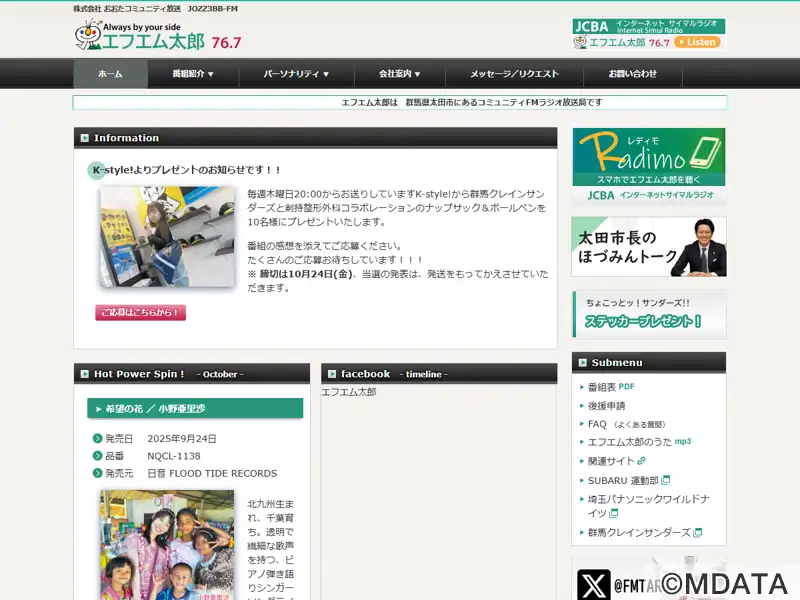The height and width of the screenshot is (600, 800).
Task: Open the Radimo smartphone app banner
Action: tap(648, 165)
